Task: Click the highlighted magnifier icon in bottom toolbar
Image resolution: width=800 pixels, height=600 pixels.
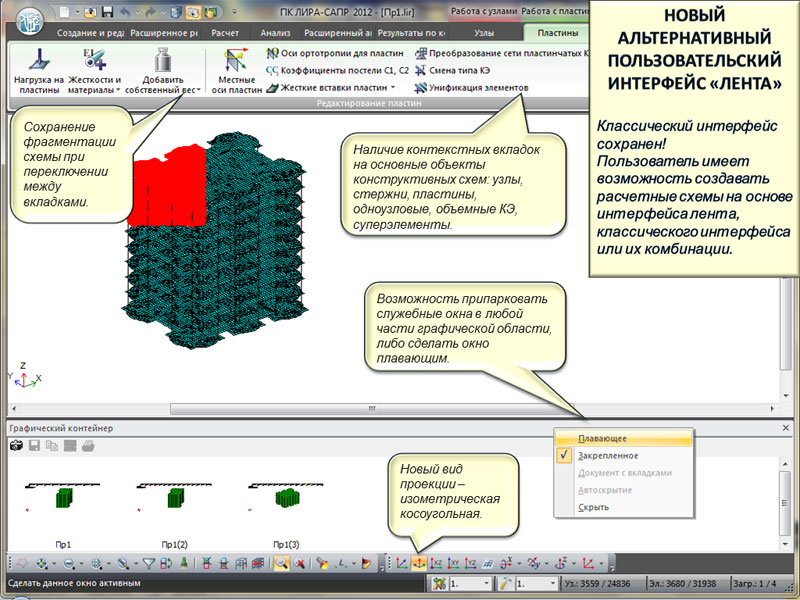Action: pyautogui.click(x=282, y=564)
